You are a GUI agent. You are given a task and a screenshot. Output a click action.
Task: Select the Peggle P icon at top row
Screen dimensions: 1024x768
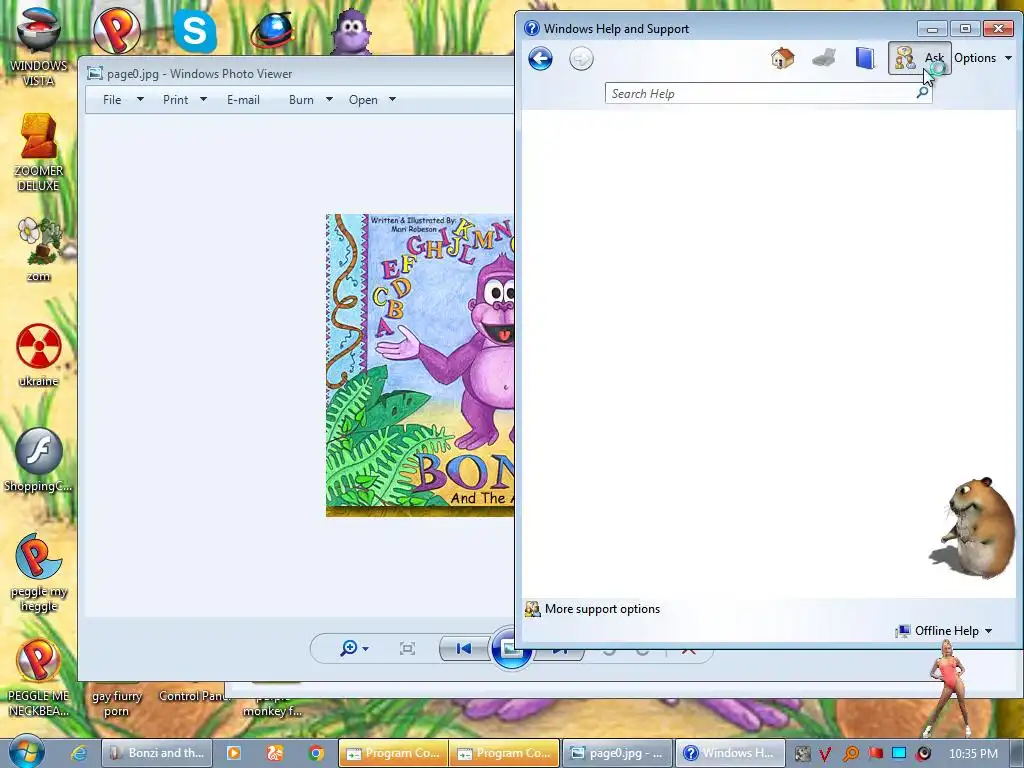pos(117,30)
